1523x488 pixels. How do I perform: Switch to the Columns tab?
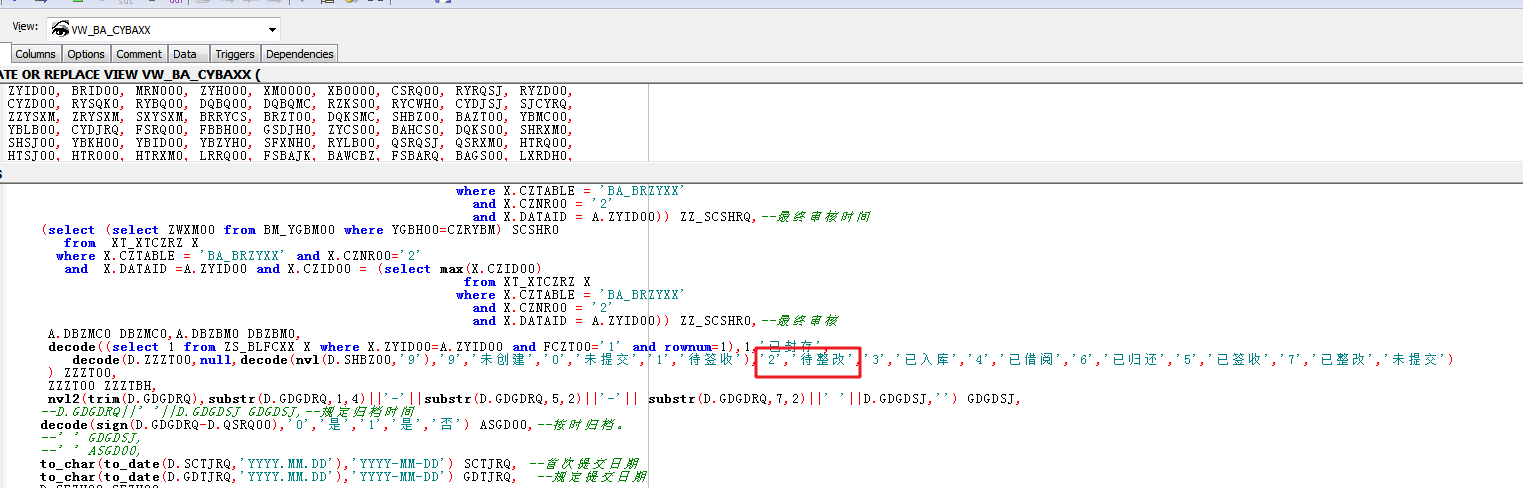tap(35, 54)
